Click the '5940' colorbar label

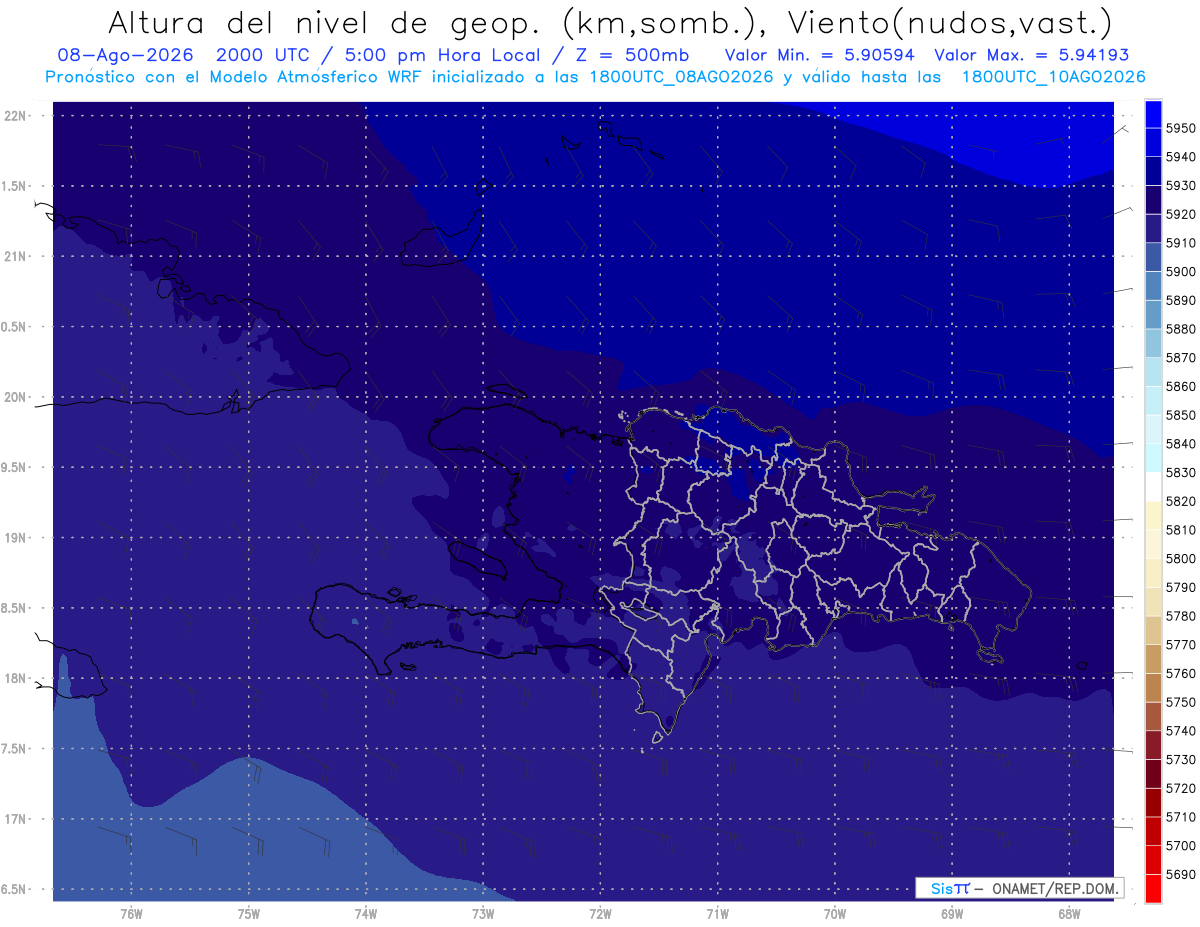click(1181, 157)
